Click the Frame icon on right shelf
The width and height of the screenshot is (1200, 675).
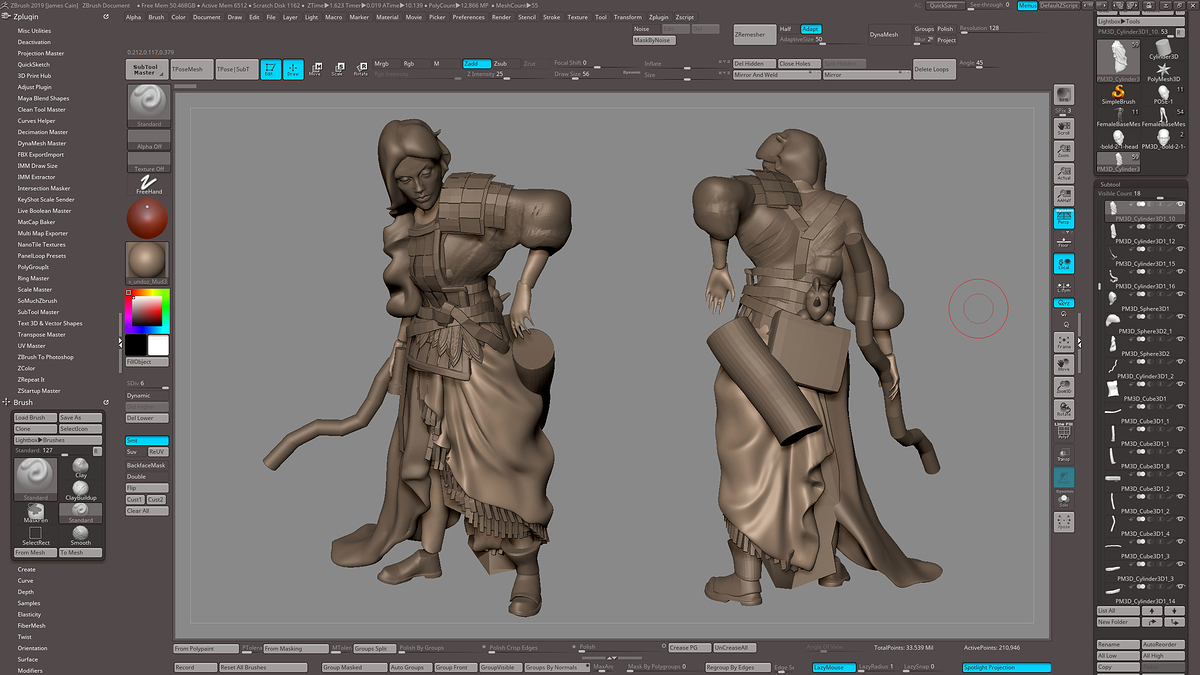click(x=1063, y=342)
